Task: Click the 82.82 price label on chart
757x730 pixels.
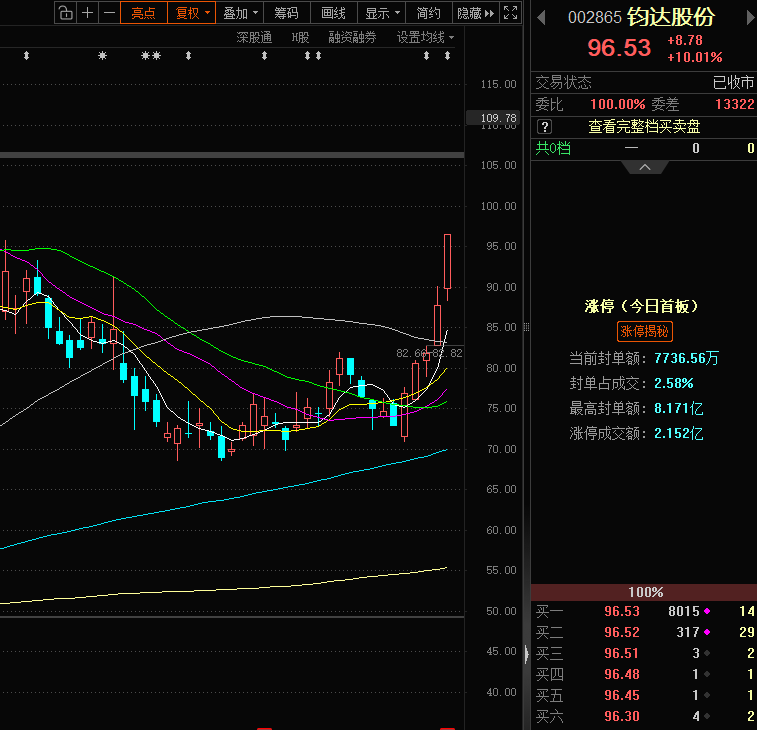Action: 449,353
